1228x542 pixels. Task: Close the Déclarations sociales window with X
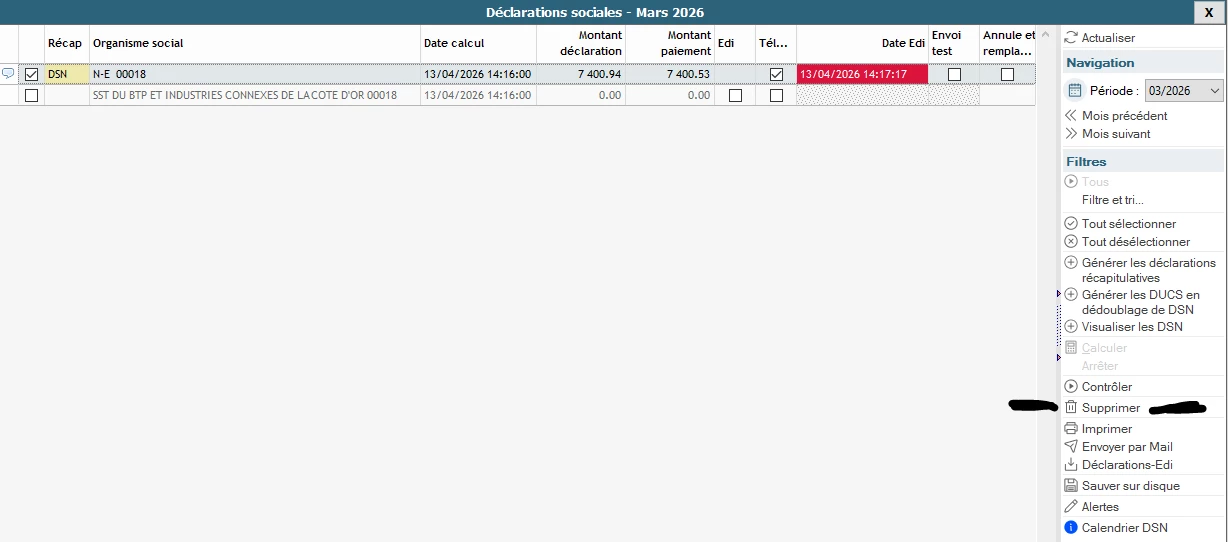1208,12
